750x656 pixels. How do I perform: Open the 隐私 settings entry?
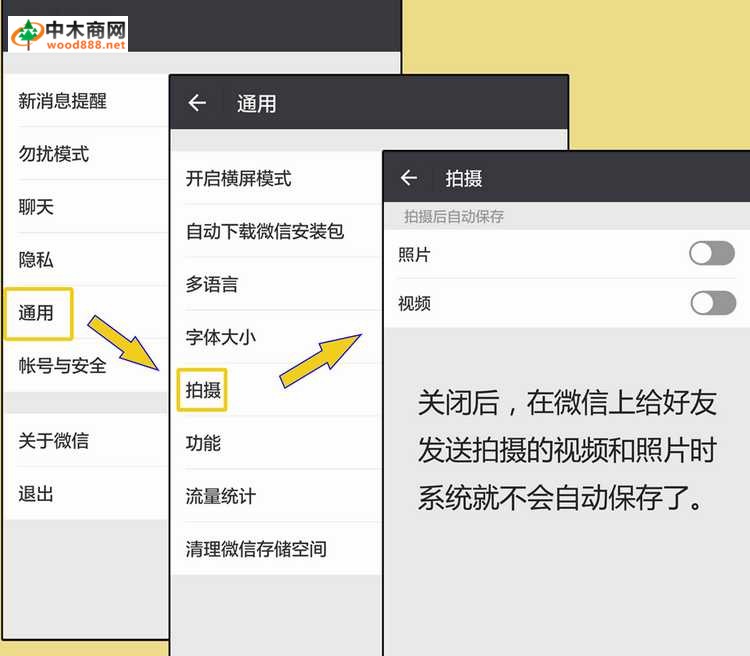coord(86,260)
